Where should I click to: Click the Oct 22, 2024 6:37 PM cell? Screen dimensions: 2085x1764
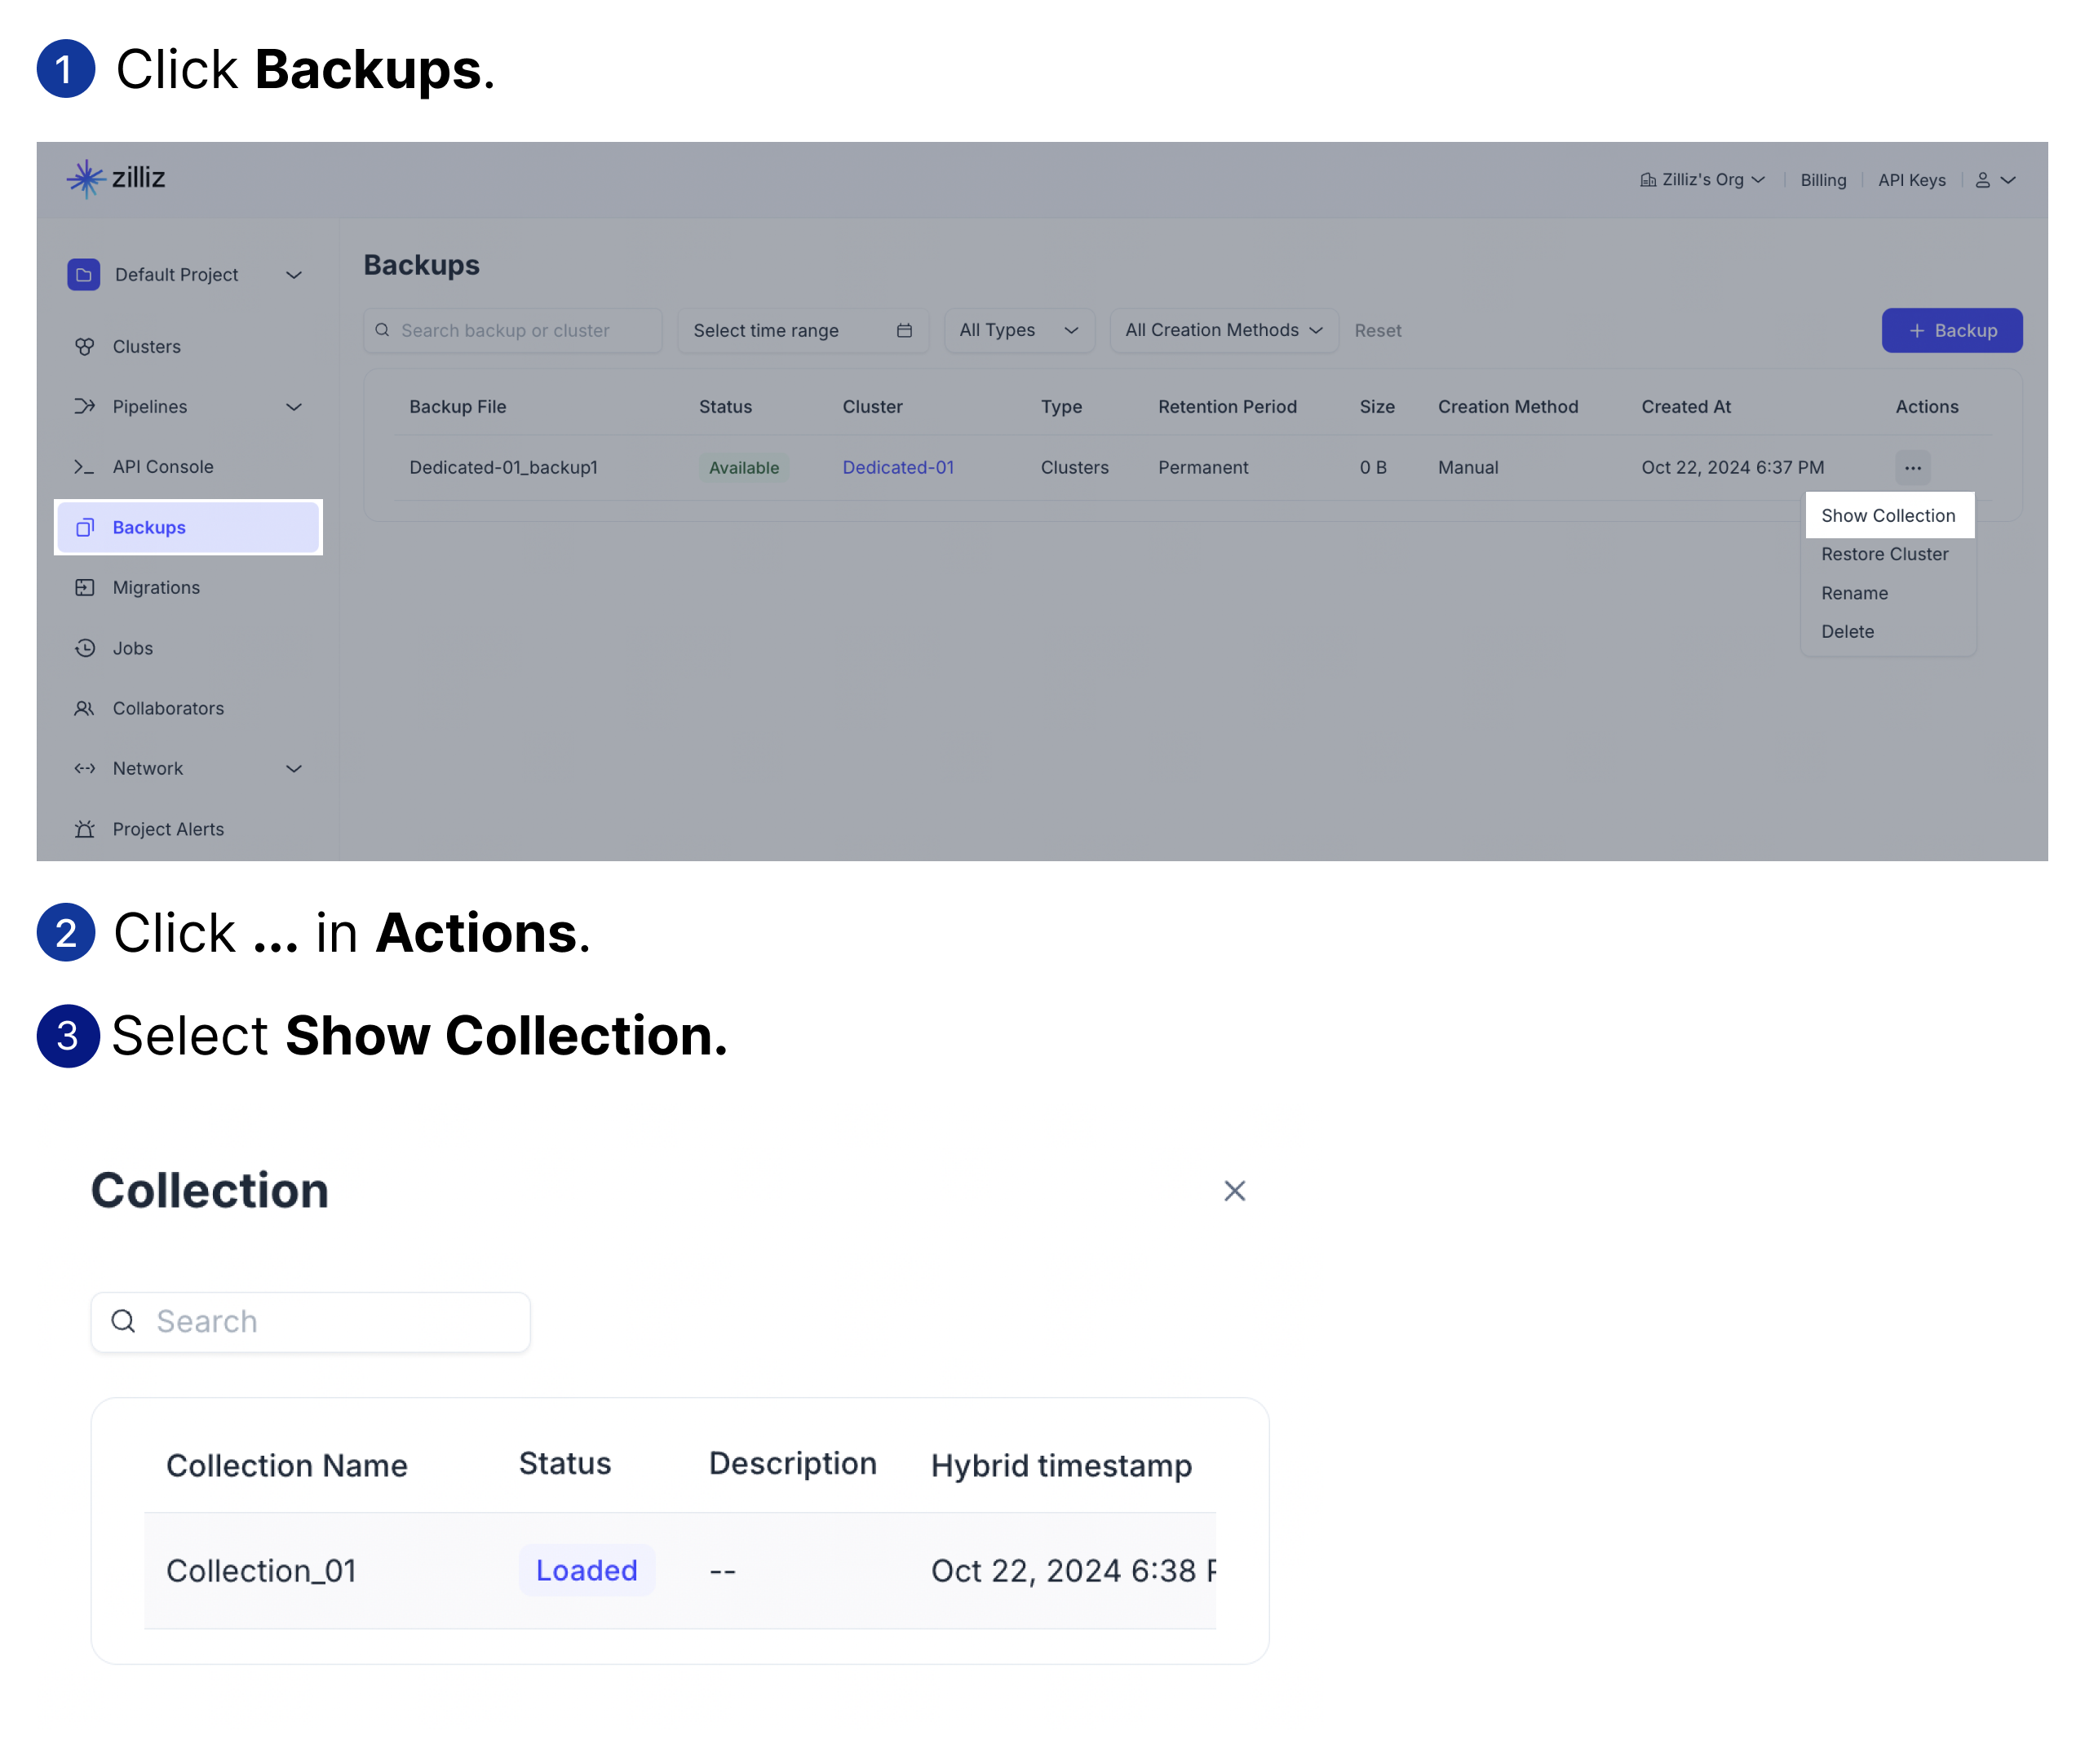pyautogui.click(x=1732, y=467)
